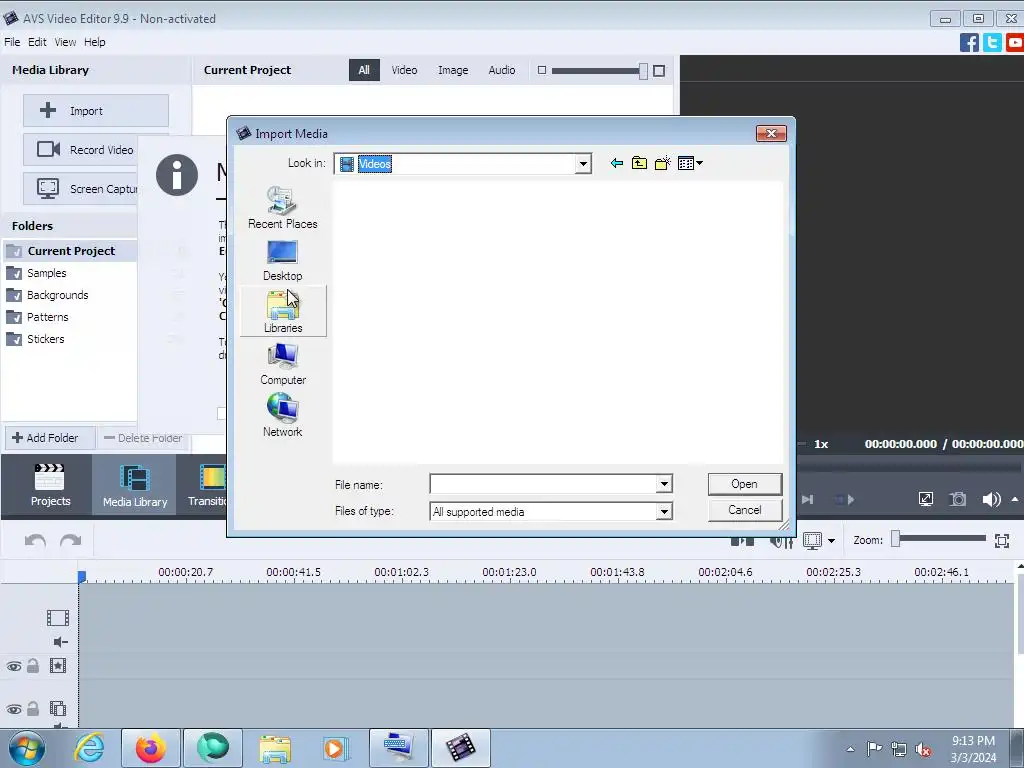Click the timeline playhead marker
This screenshot has width=1024, height=768.
point(82,577)
